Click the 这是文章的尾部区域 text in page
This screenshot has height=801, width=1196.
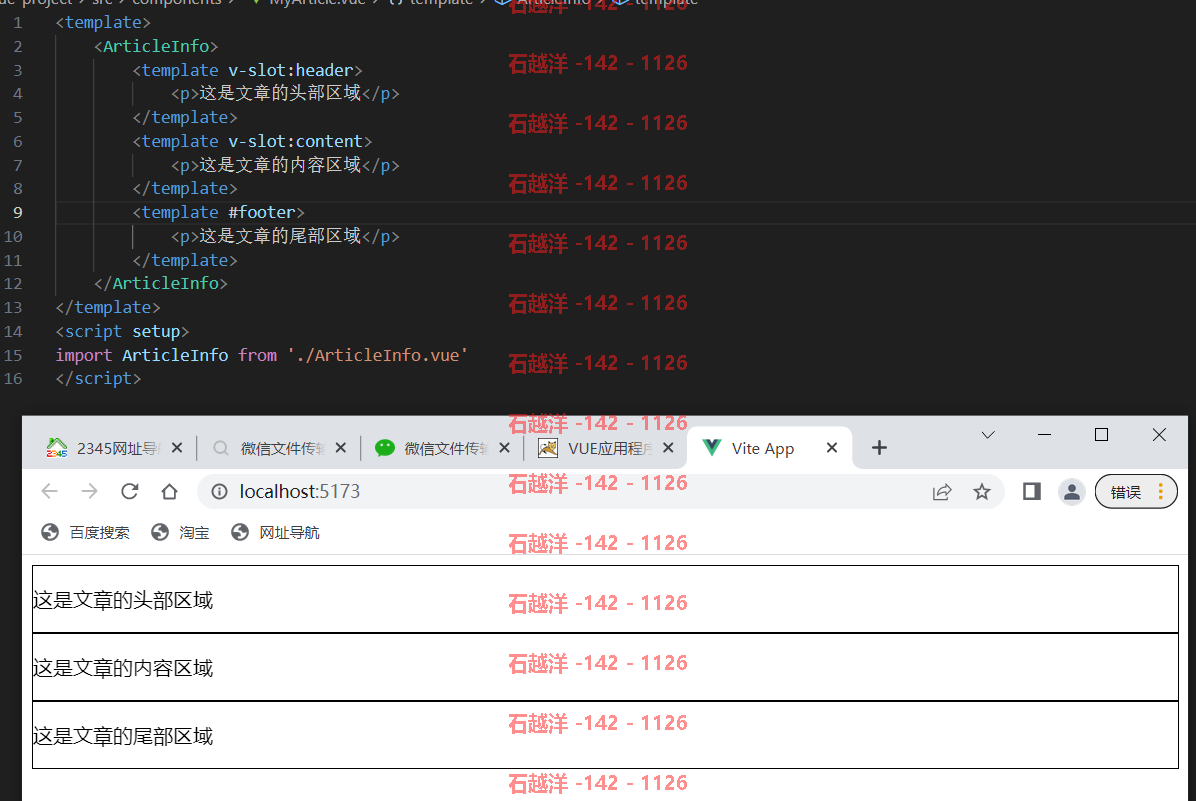click(x=123, y=736)
